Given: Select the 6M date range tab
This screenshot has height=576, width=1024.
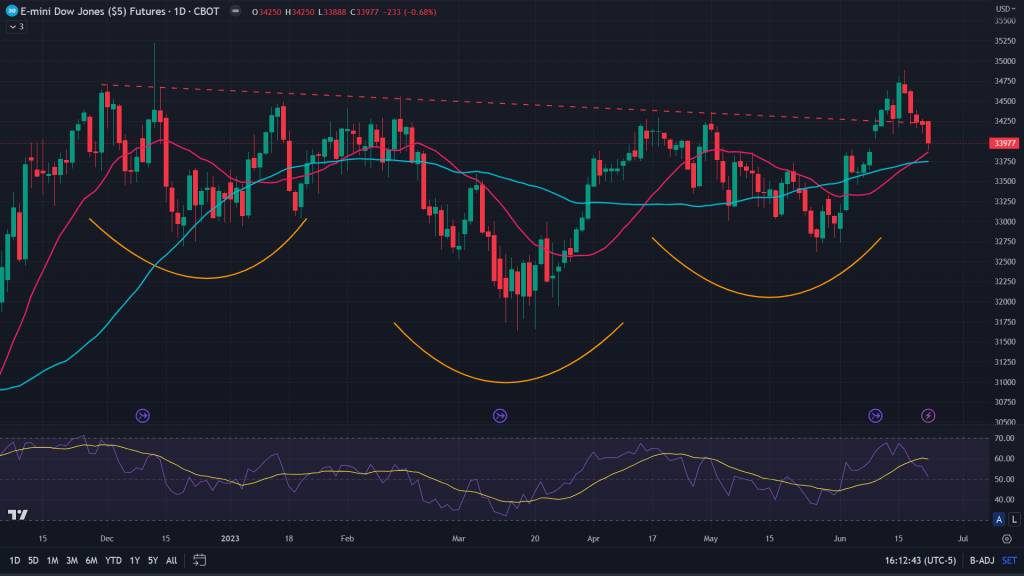Looking at the screenshot, I should pos(91,560).
